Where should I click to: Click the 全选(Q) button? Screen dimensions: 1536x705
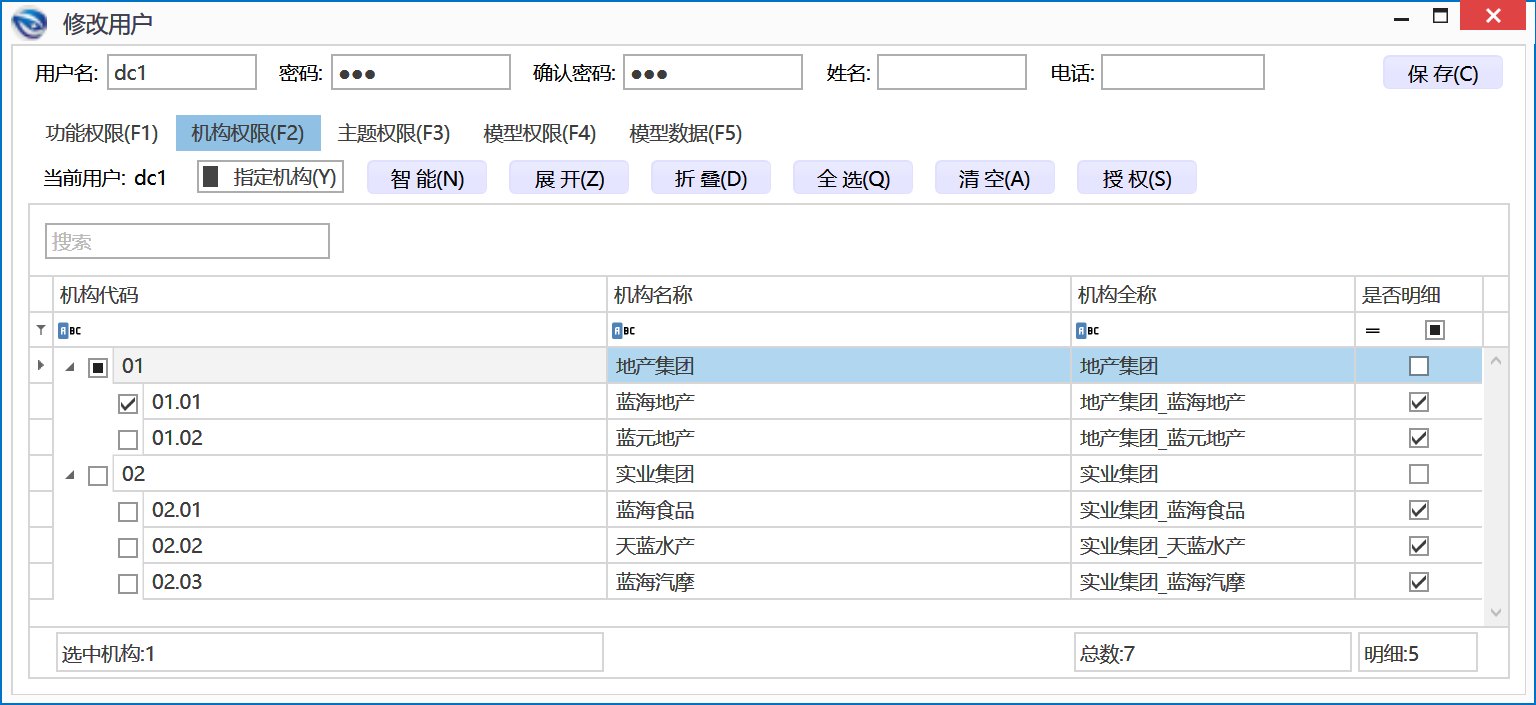tap(853, 179)
